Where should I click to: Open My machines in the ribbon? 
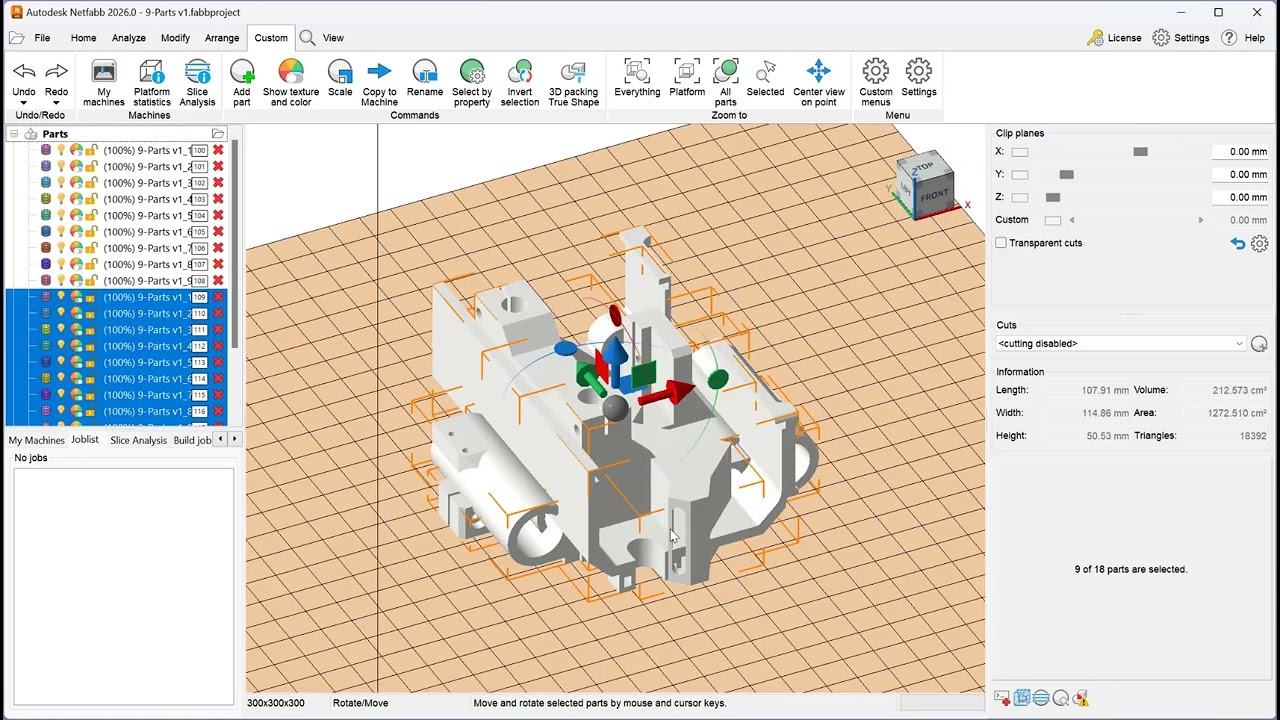click(104, 82)
